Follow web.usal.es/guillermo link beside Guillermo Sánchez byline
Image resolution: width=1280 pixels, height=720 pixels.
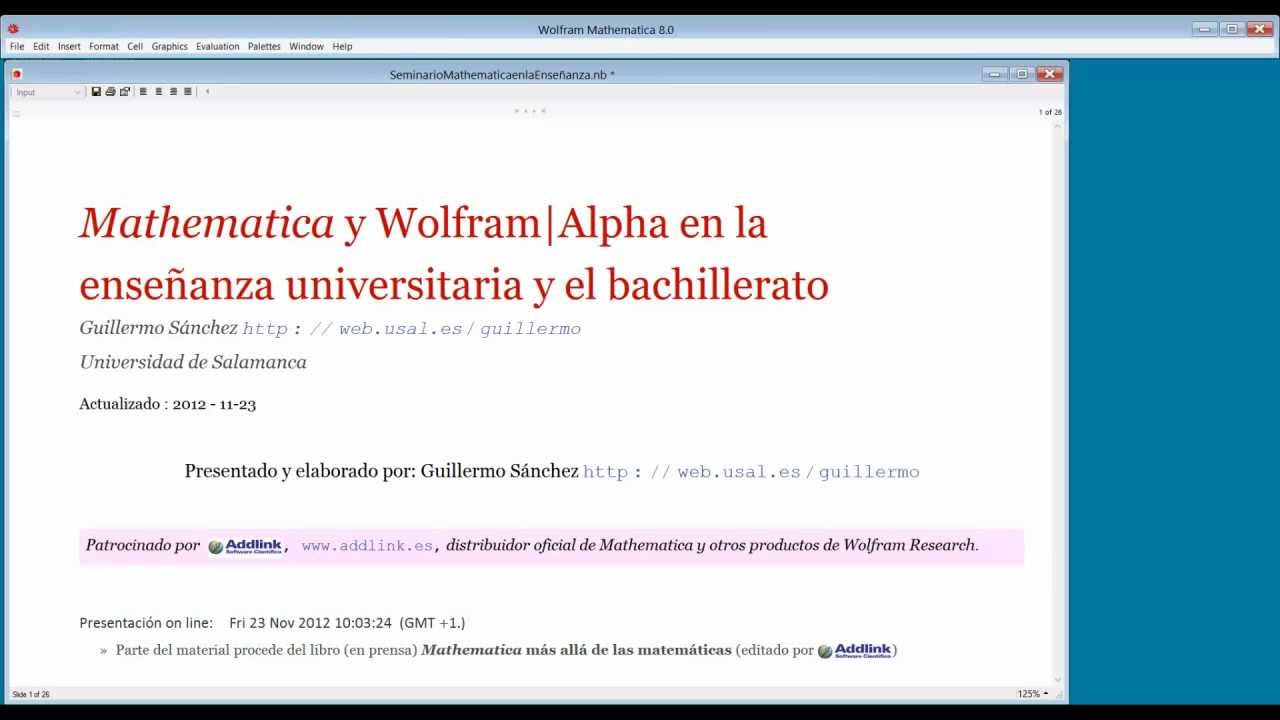pos(412,329)
